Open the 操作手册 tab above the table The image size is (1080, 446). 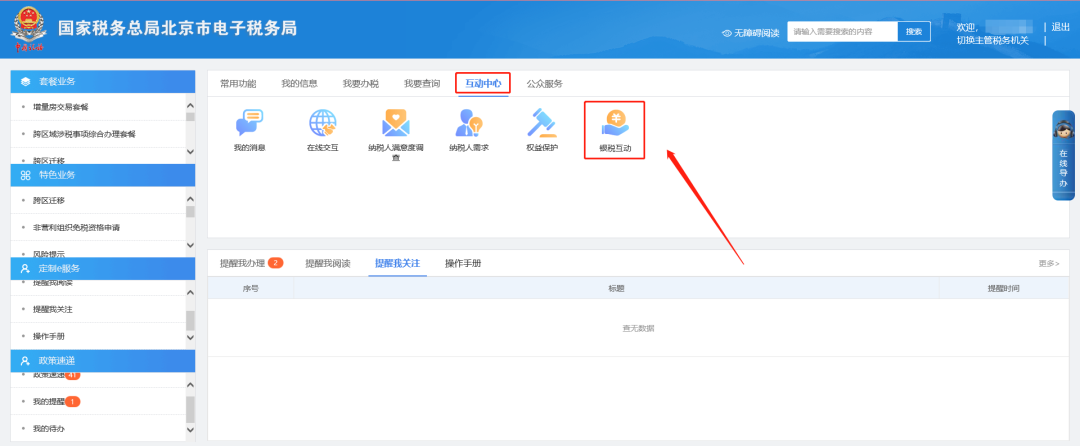pos(463,263)
